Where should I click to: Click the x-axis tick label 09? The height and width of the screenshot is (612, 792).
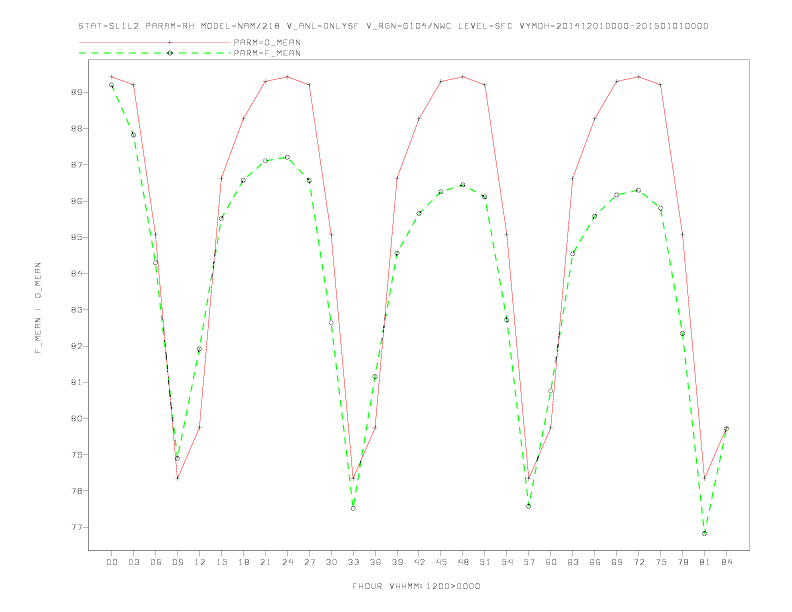[x=177, y=562]
